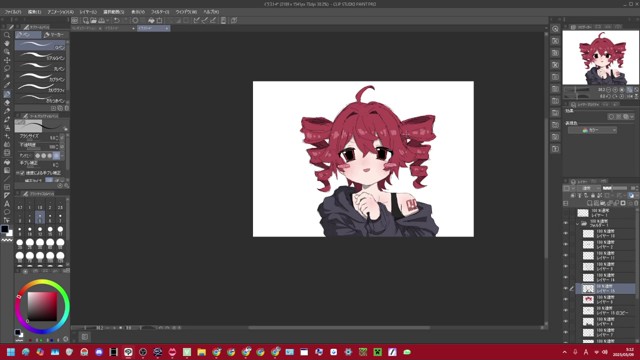Image resolution: width=640 pixels, height=360 pixels.
Task: Select the Lasso selection tool
Action: pyautogui.click(x=7, y=68)
